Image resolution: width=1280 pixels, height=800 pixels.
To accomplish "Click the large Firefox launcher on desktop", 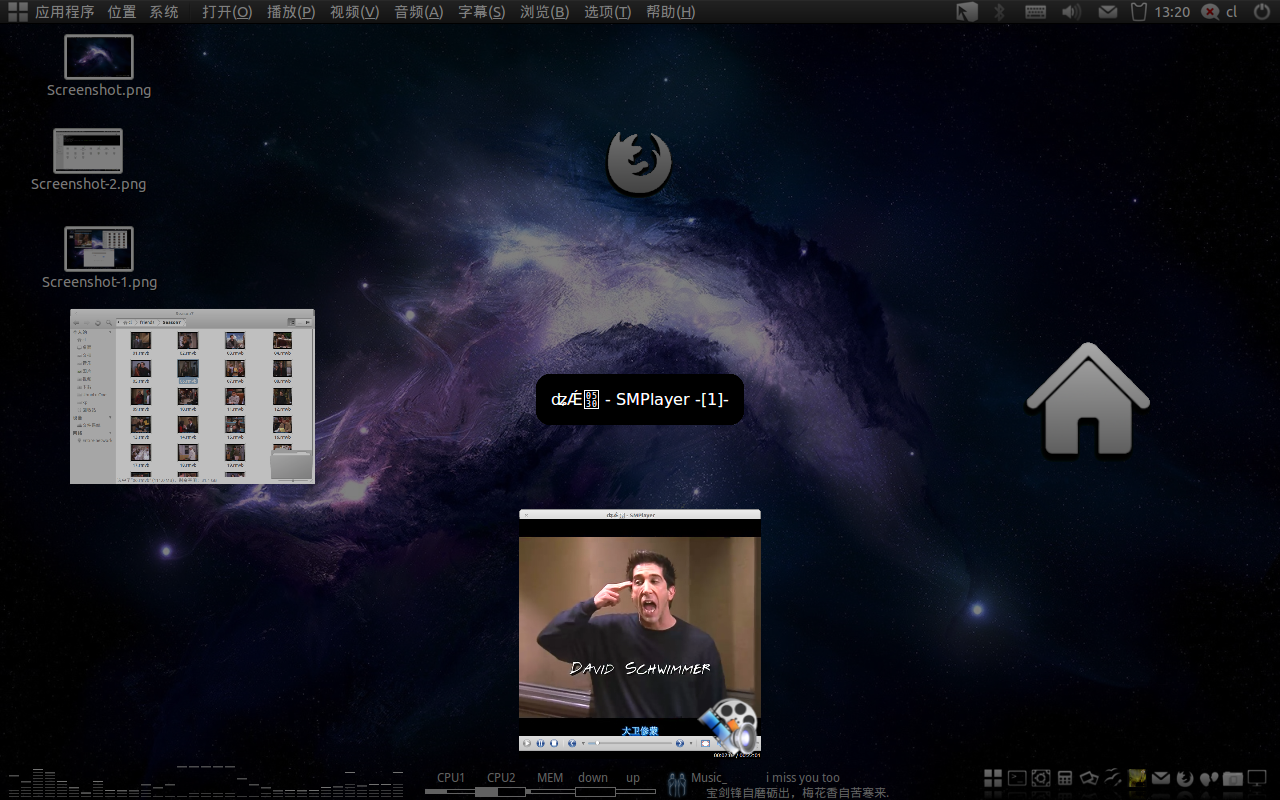I will click(x=639, y=162).
